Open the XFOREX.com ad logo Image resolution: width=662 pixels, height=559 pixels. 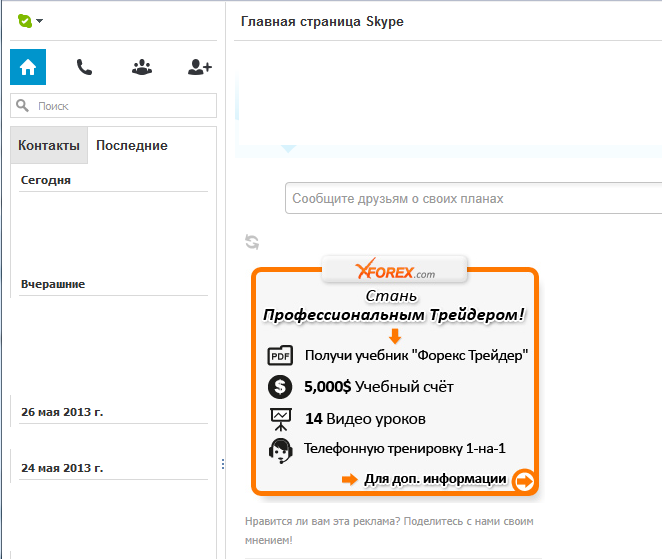coord(395,269)
